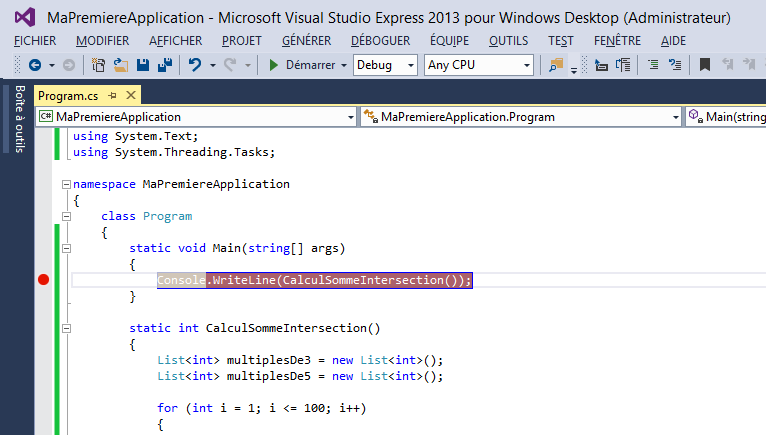Open the Démarrer dropdown arrow
766x435 pixels.
344,65
